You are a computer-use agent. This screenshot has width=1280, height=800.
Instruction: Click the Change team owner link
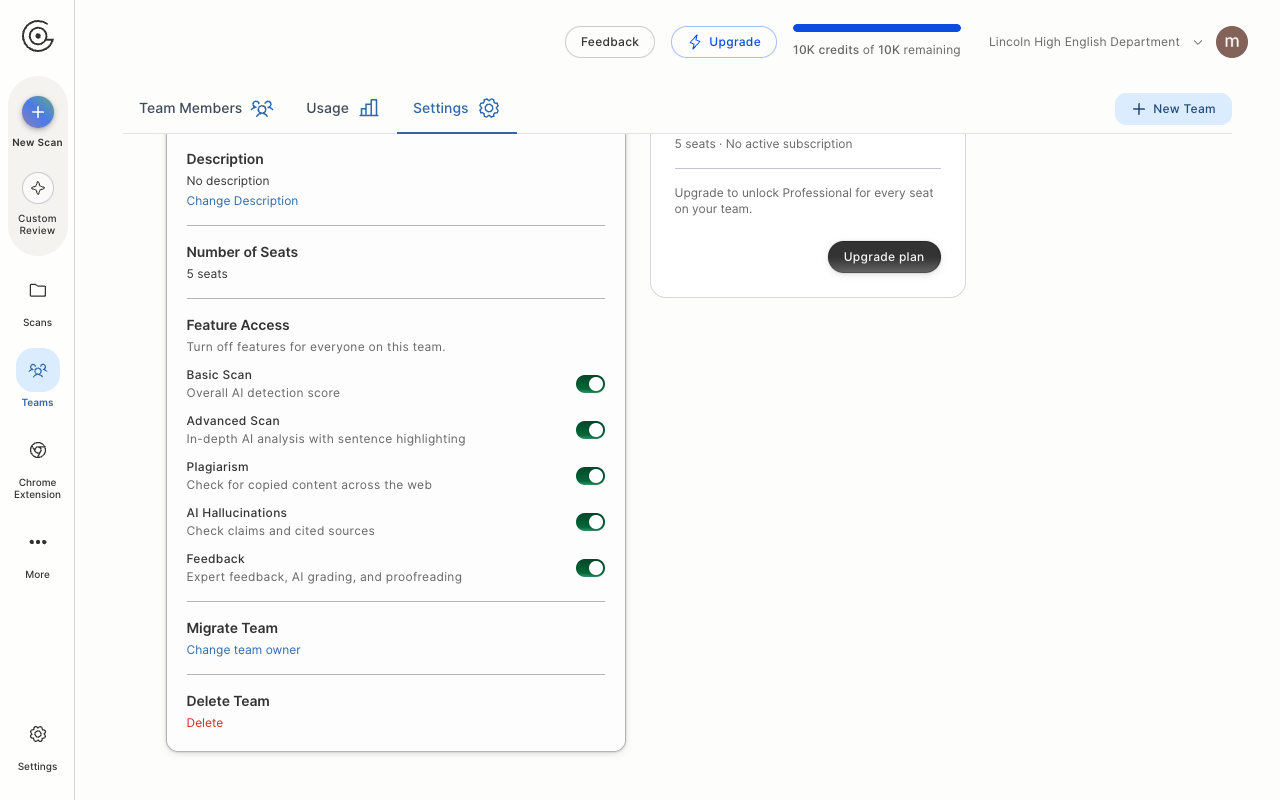(243, 650)
